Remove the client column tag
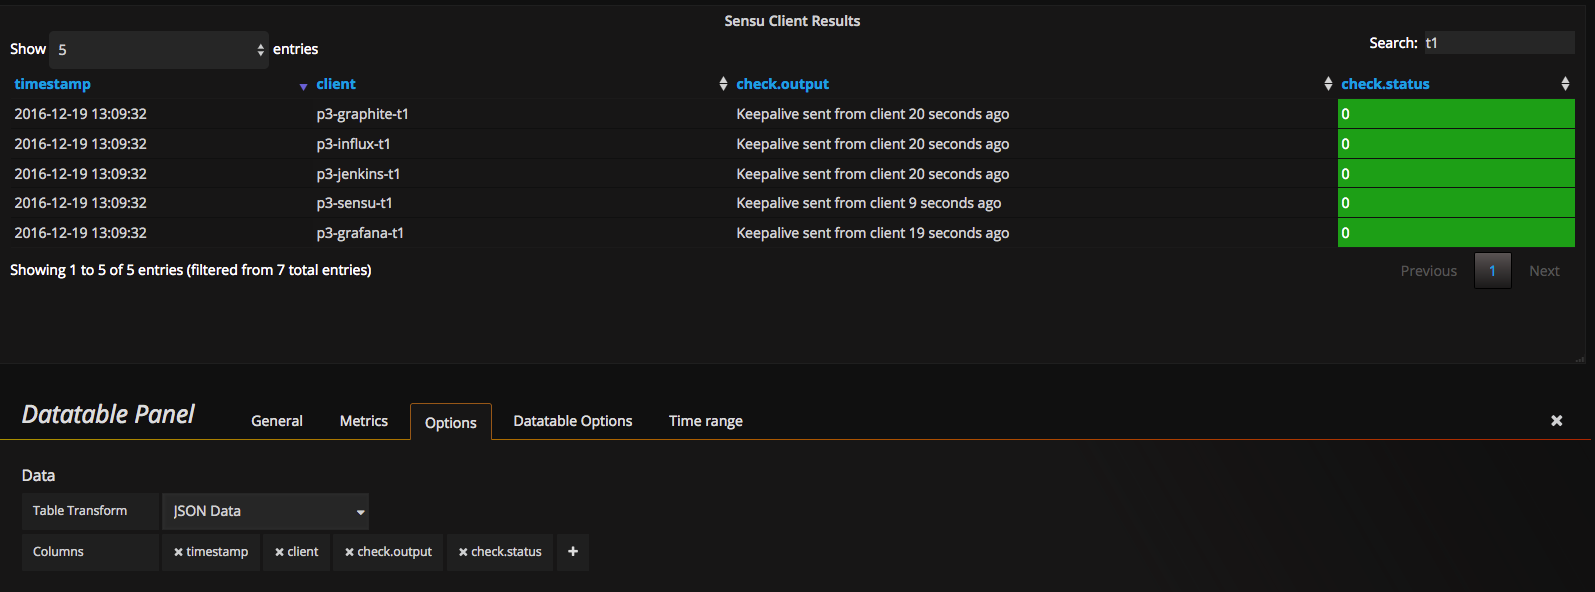 pos(280,552)
